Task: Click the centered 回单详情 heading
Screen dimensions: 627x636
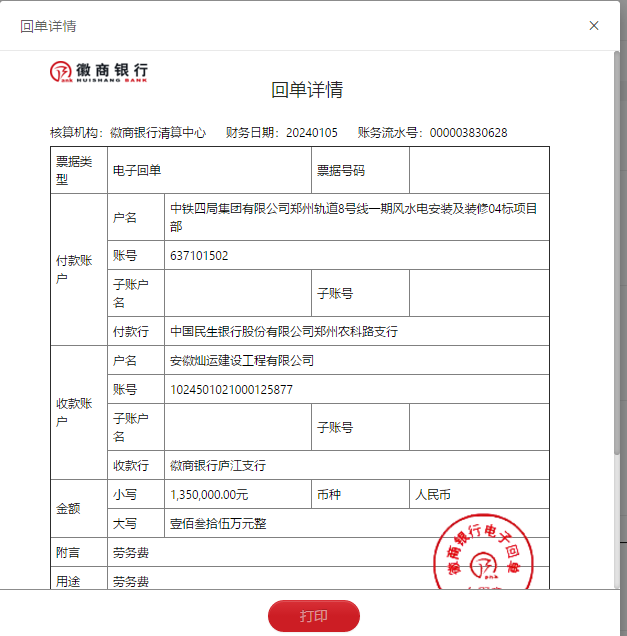Action: [x=307, y=90]
